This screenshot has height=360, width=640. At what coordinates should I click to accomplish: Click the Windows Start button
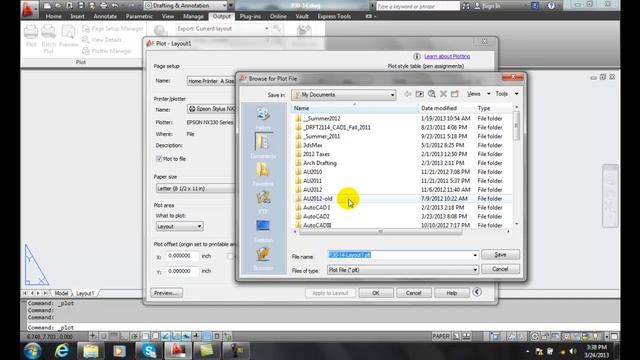(x=33, y=351)
